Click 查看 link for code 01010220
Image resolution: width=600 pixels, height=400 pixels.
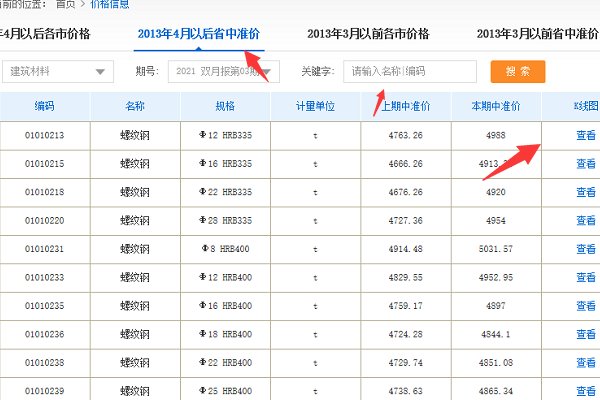586,220
